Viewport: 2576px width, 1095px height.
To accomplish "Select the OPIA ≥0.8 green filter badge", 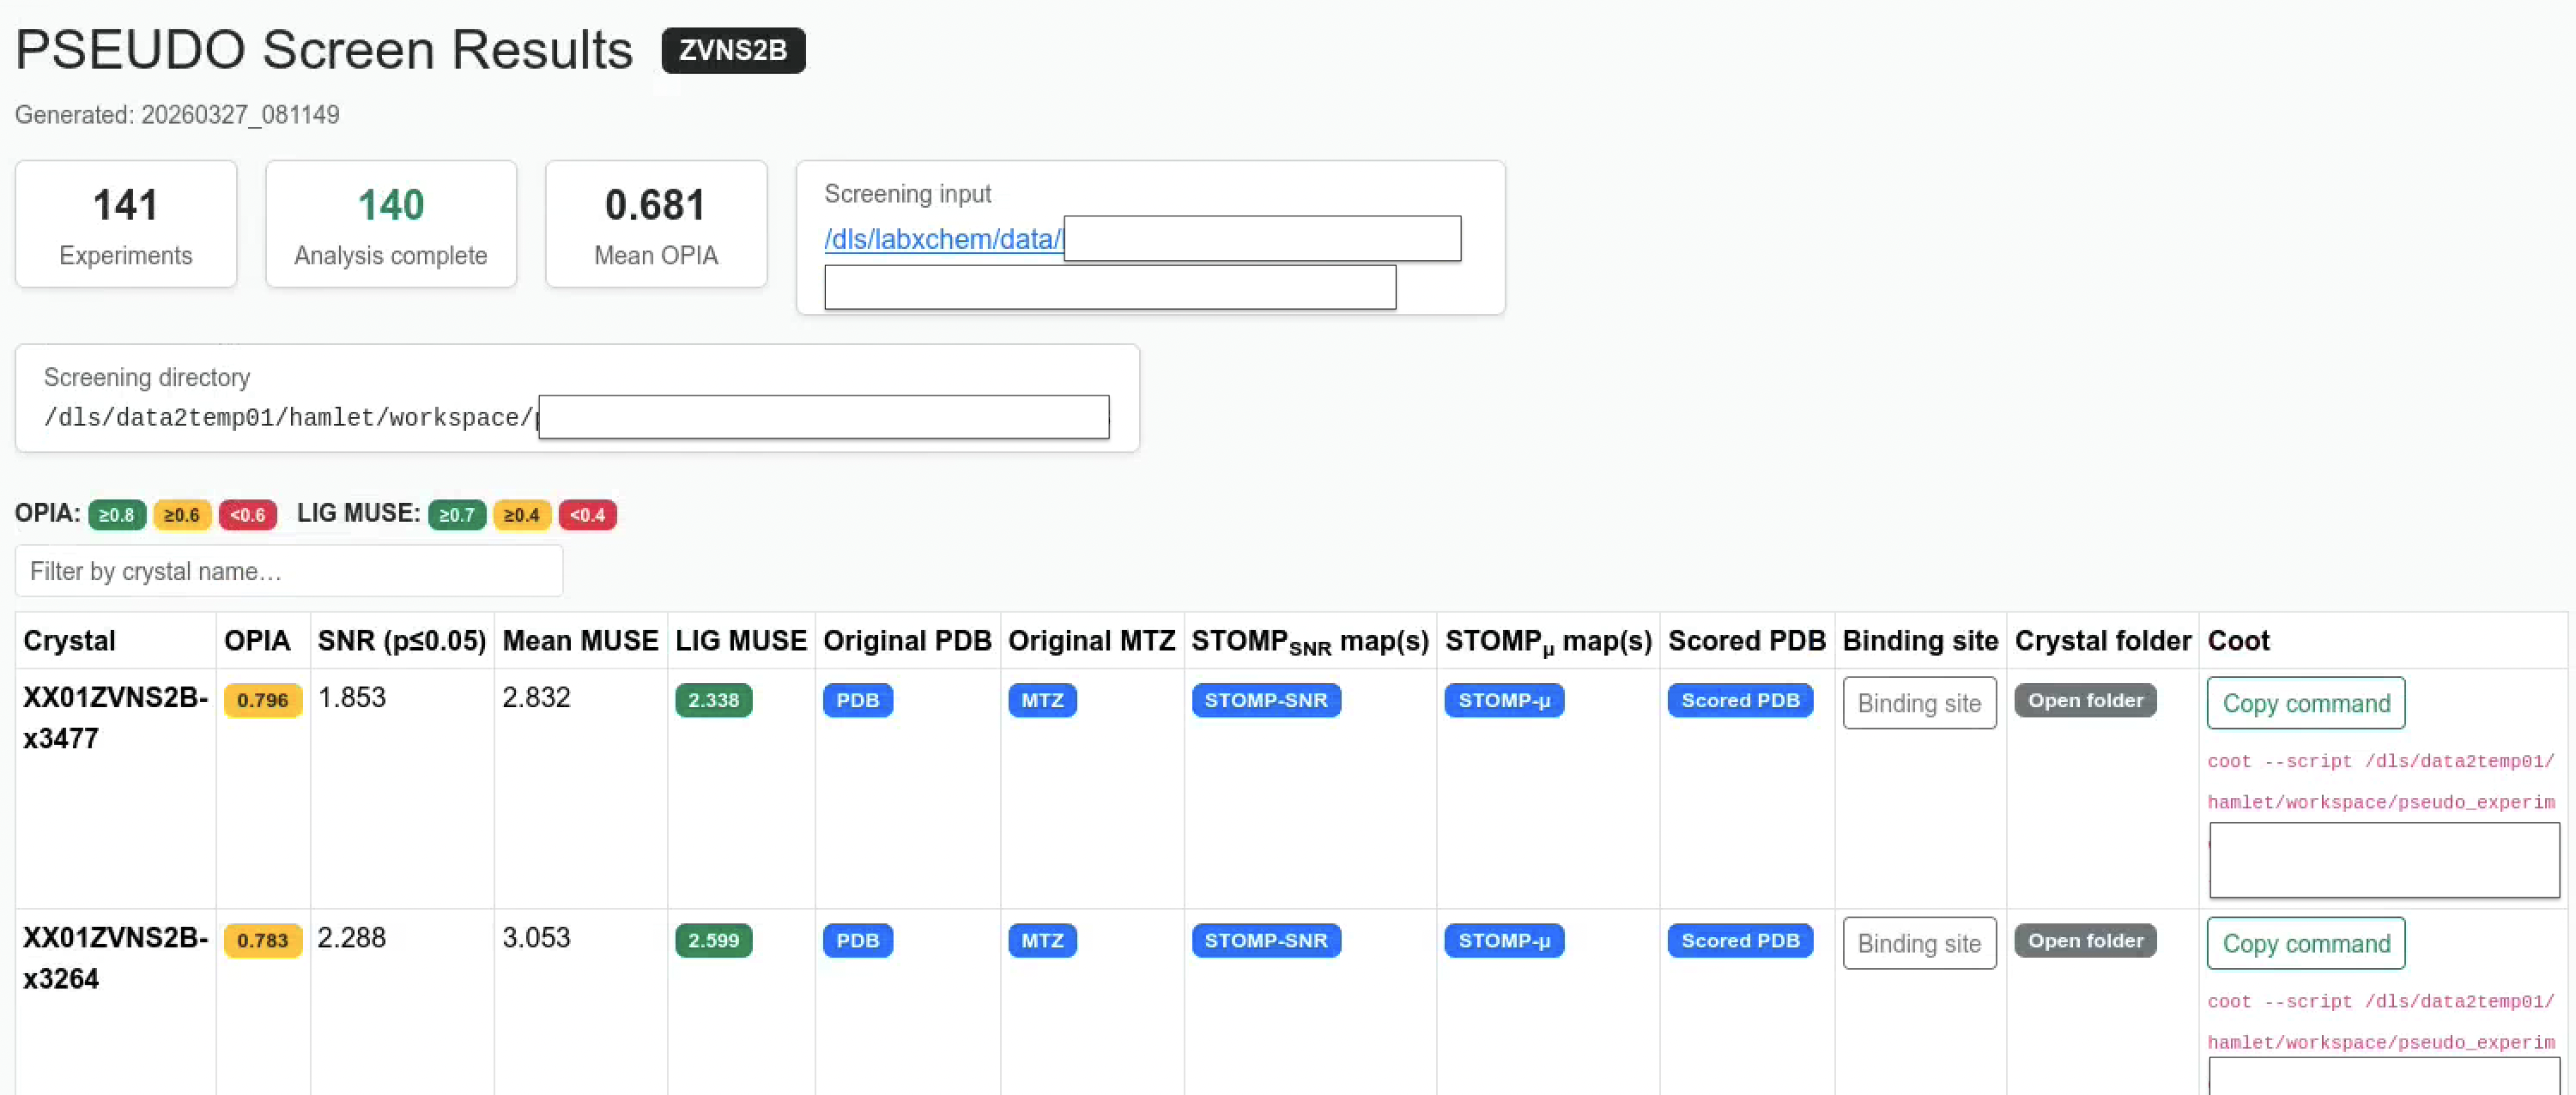I will pyautogui.click(x=116, y=515).
